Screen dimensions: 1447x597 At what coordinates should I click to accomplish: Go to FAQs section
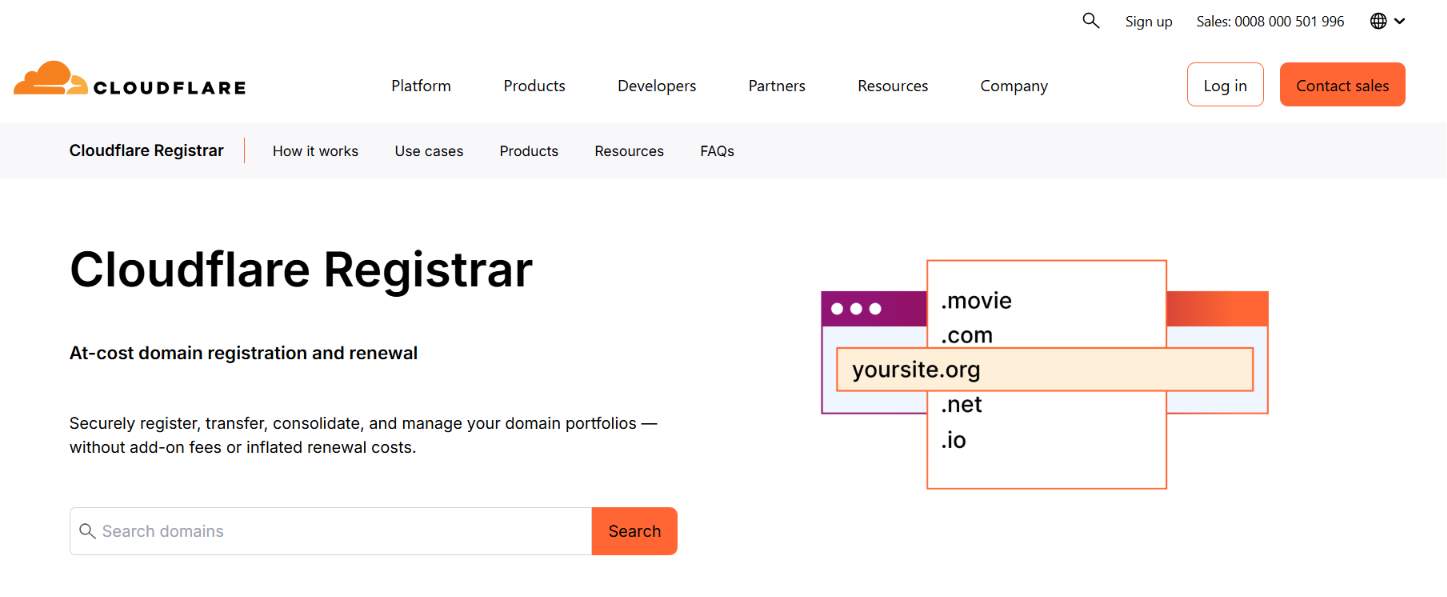tap(717, 151)
